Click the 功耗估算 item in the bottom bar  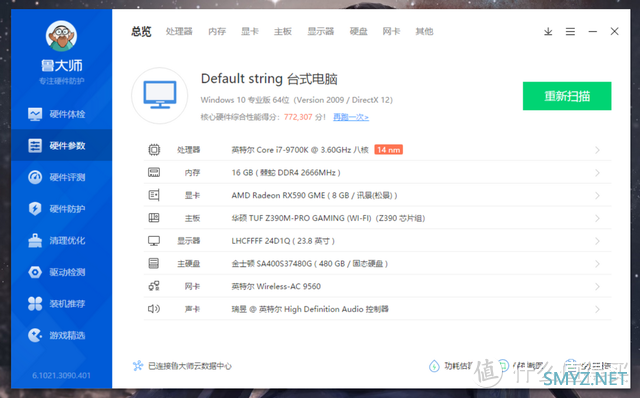(451, 366)
